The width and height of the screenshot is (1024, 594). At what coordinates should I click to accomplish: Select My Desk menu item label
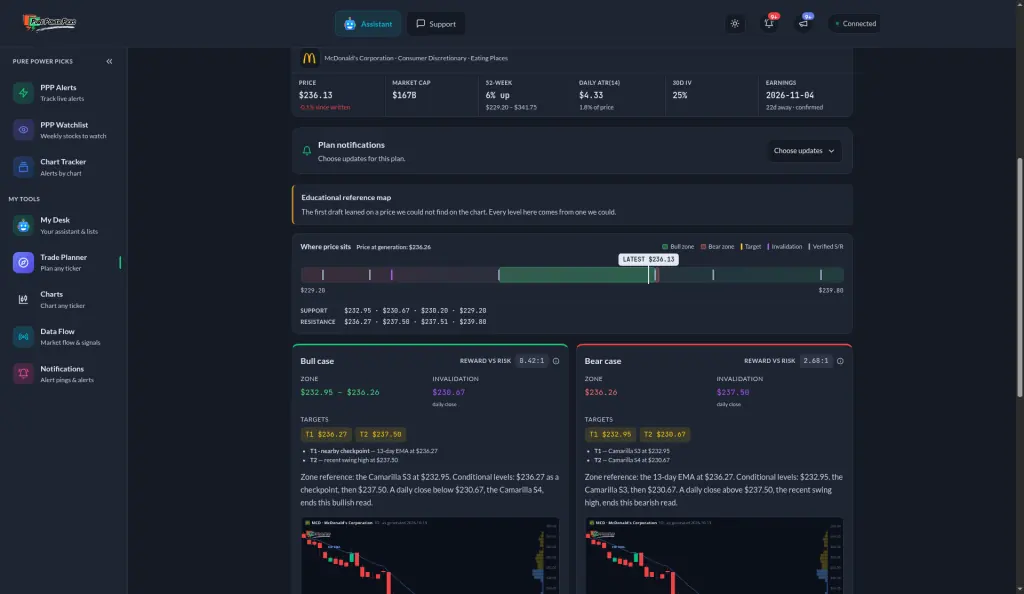tap(55, 220)
